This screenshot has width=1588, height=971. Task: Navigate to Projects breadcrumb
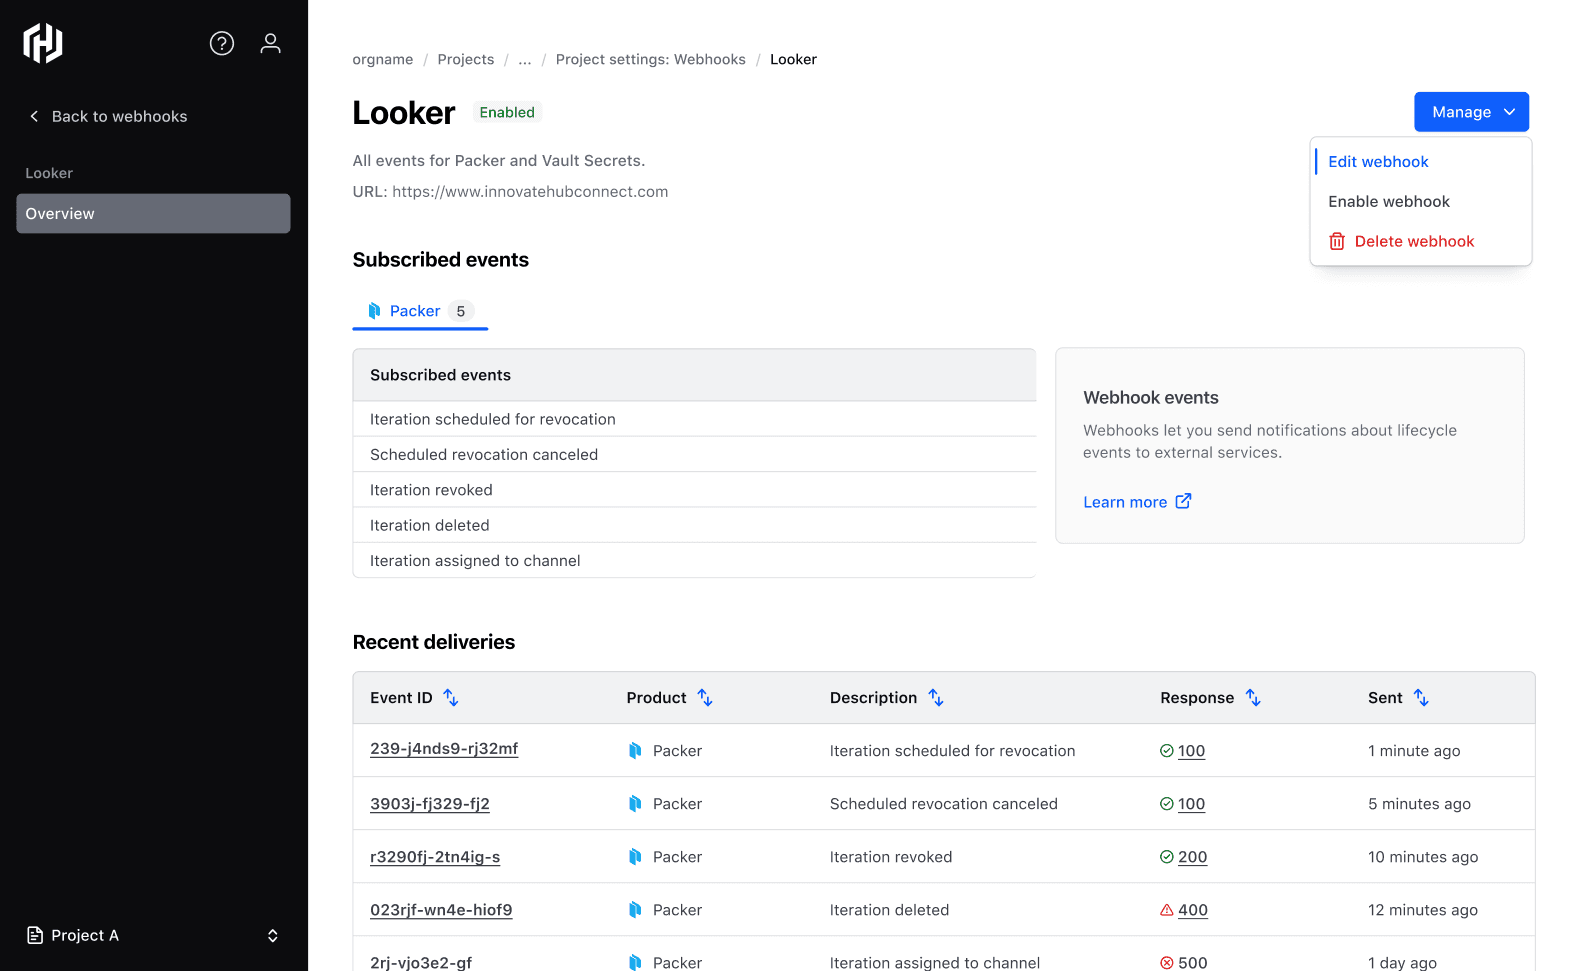click(x=465, y=60)
